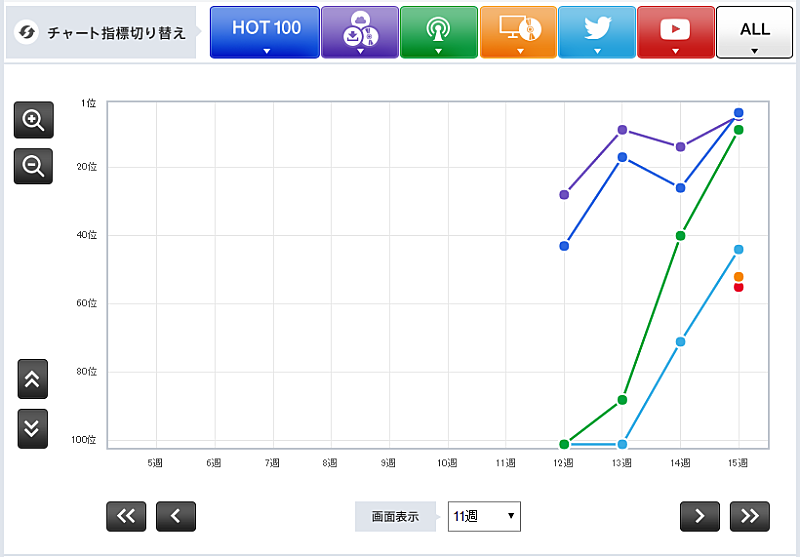Jump to first weeks with double-left arrow
The height and width of the screenshot is (557, 800).
point(126,516)
